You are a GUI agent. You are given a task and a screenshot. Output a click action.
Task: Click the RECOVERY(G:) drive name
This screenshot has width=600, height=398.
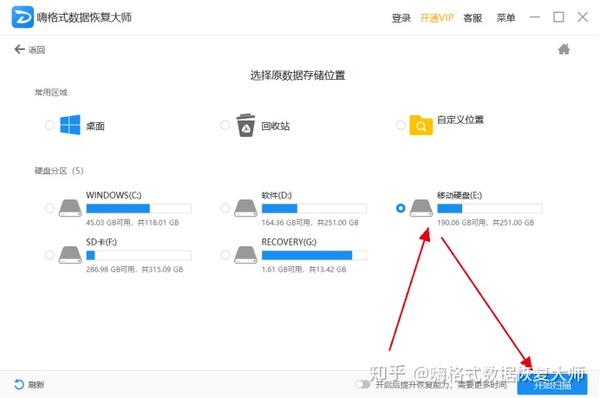289,242
